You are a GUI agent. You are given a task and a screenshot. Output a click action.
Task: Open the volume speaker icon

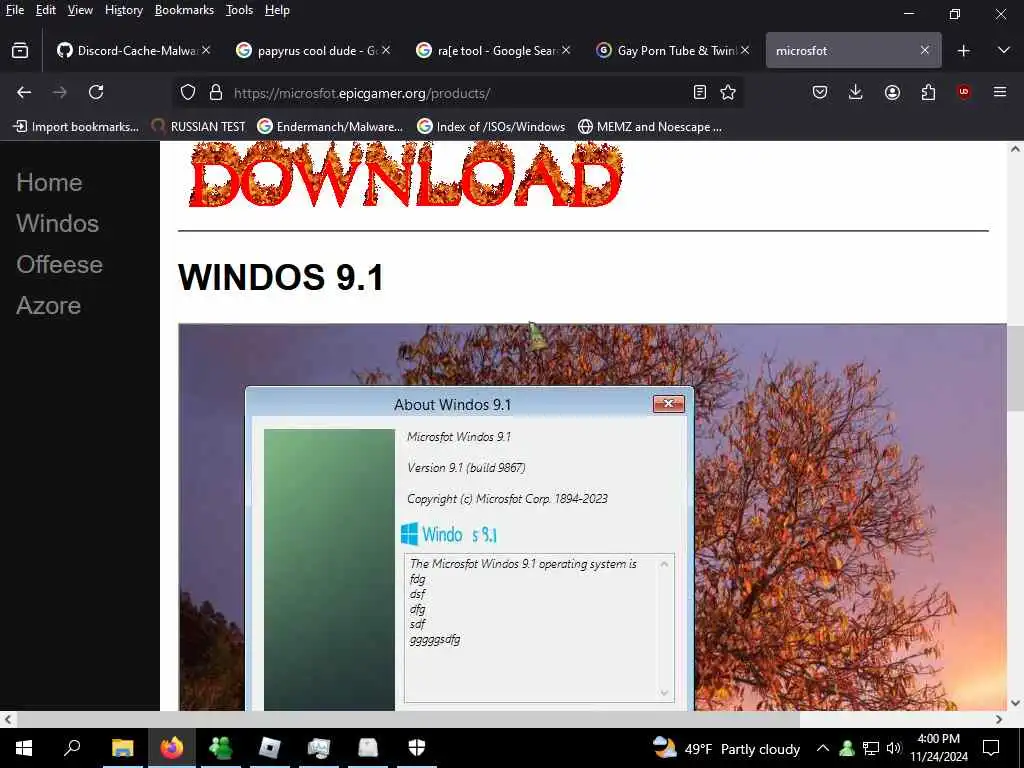tap(894, 748)
